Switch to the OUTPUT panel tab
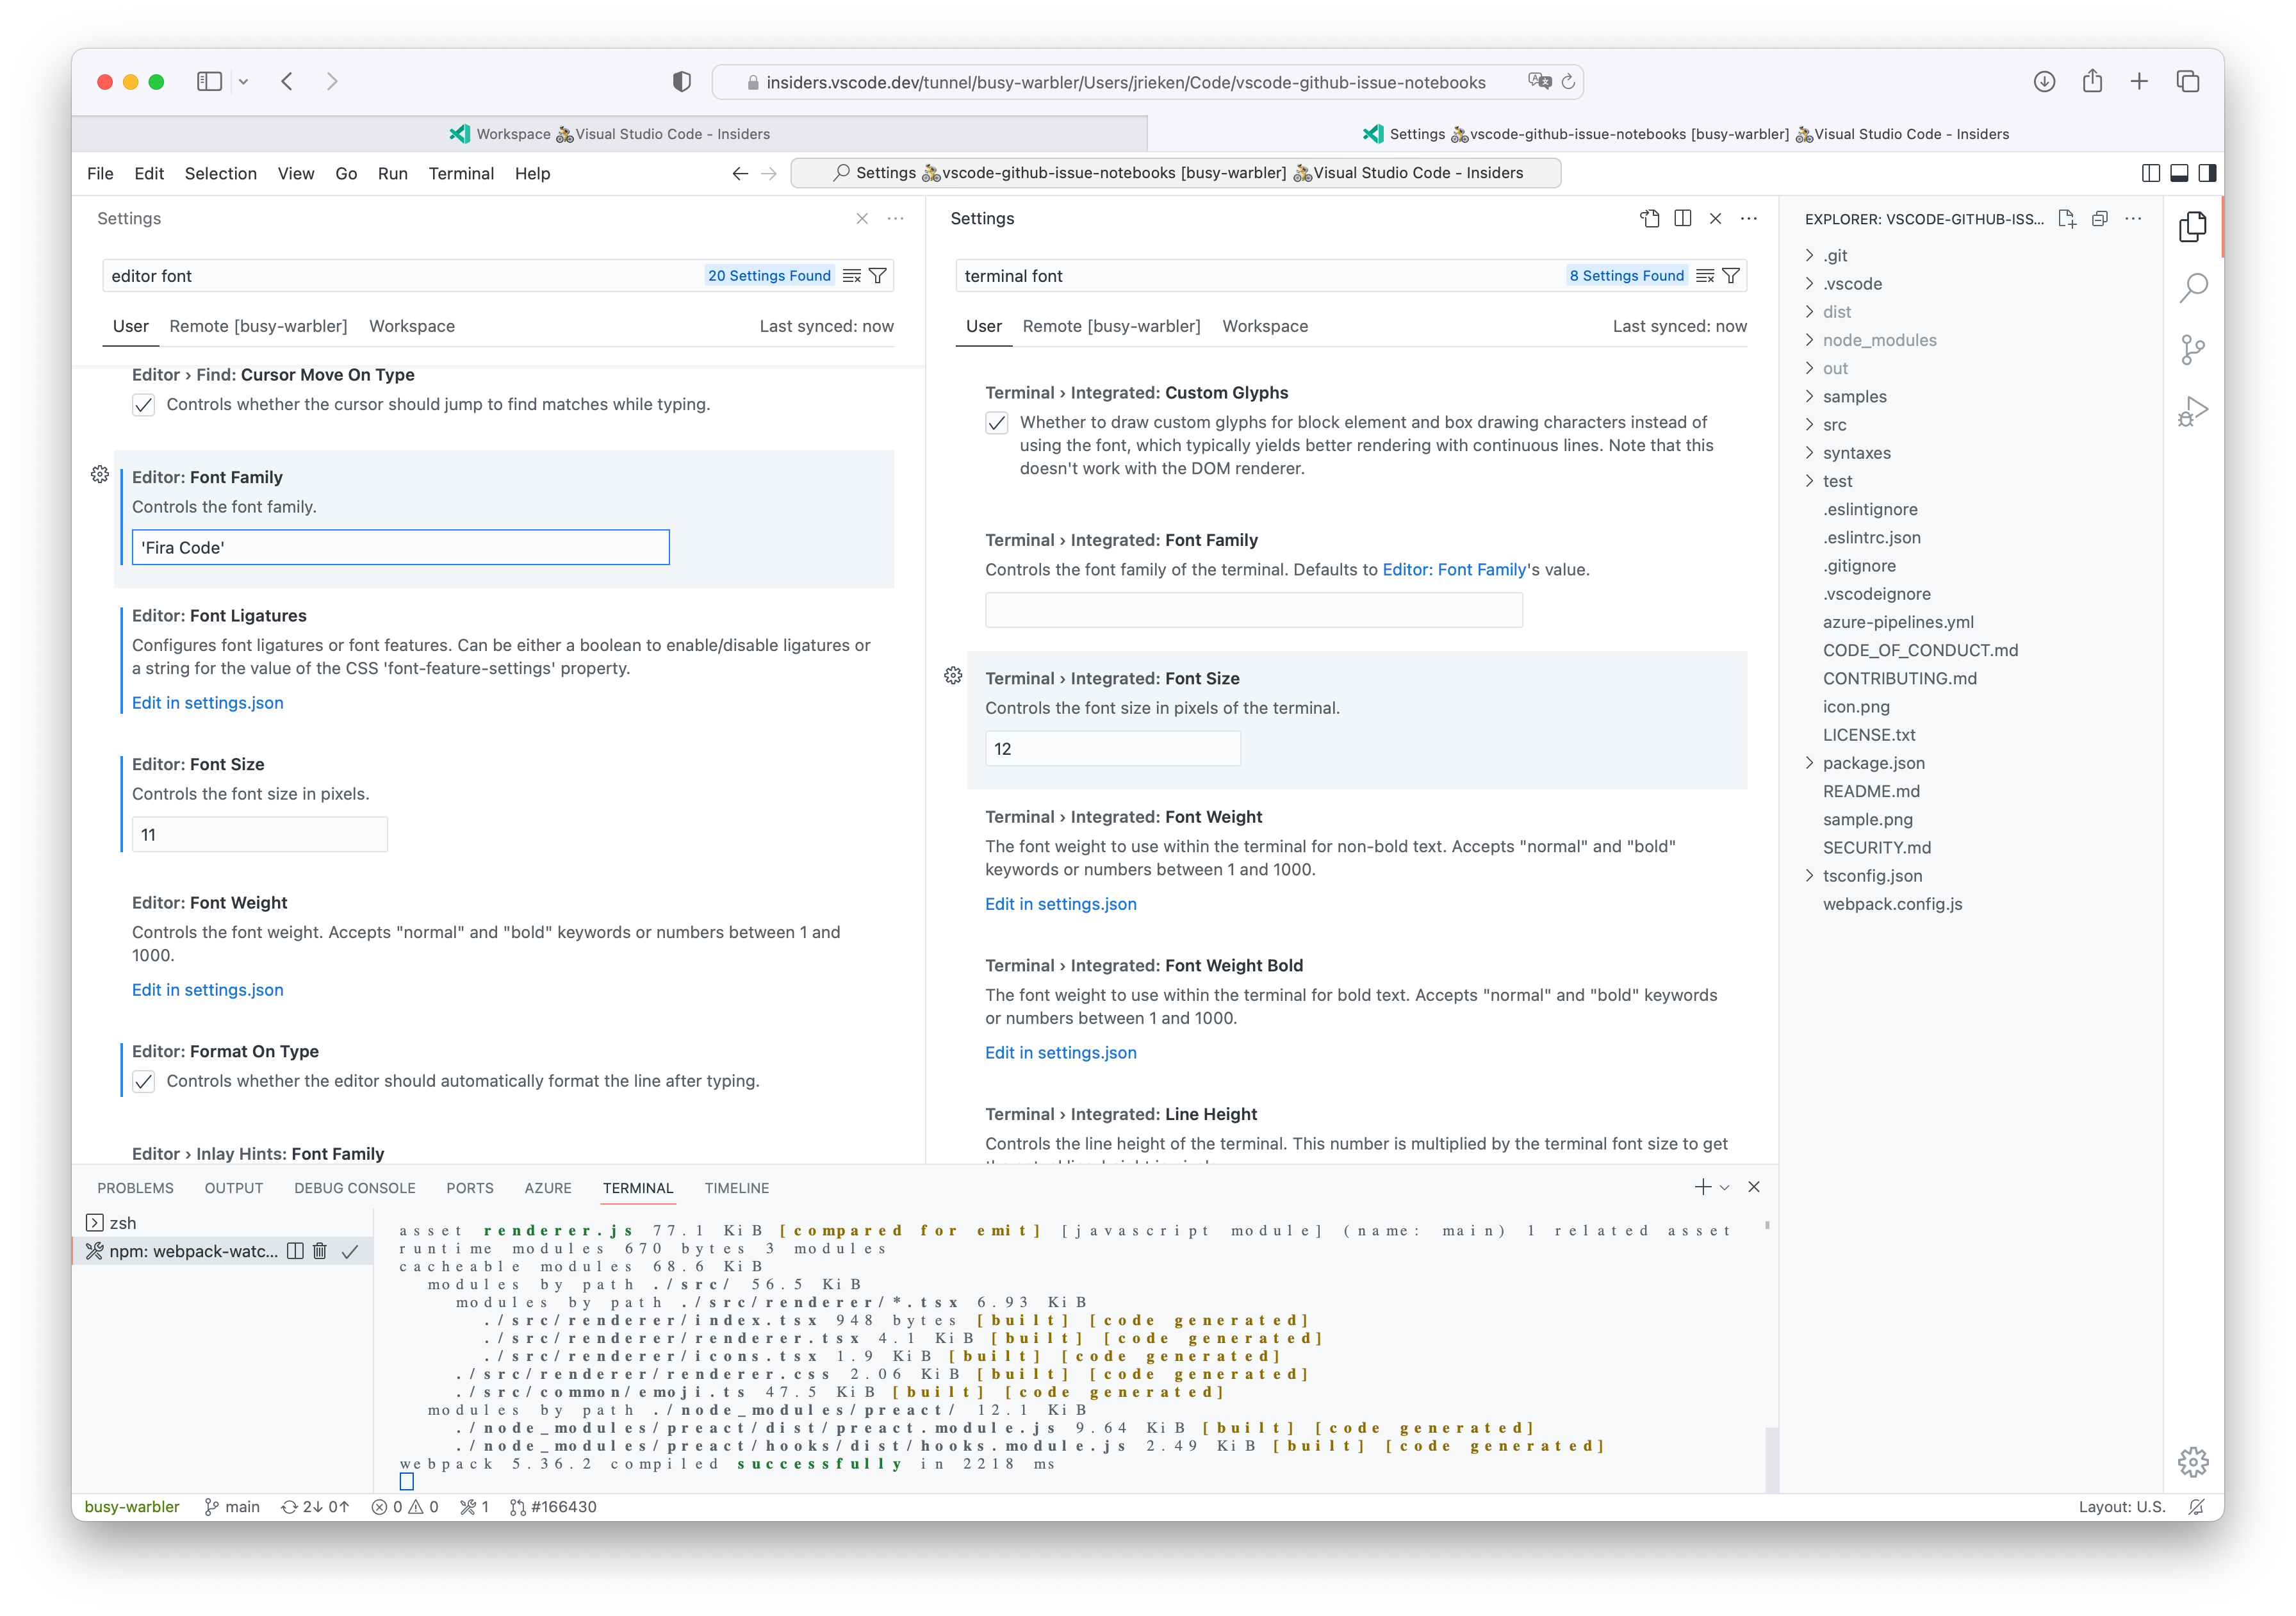This screenshot has width=2296, height=1616. pyautogui.click(x=234, y=1188)
